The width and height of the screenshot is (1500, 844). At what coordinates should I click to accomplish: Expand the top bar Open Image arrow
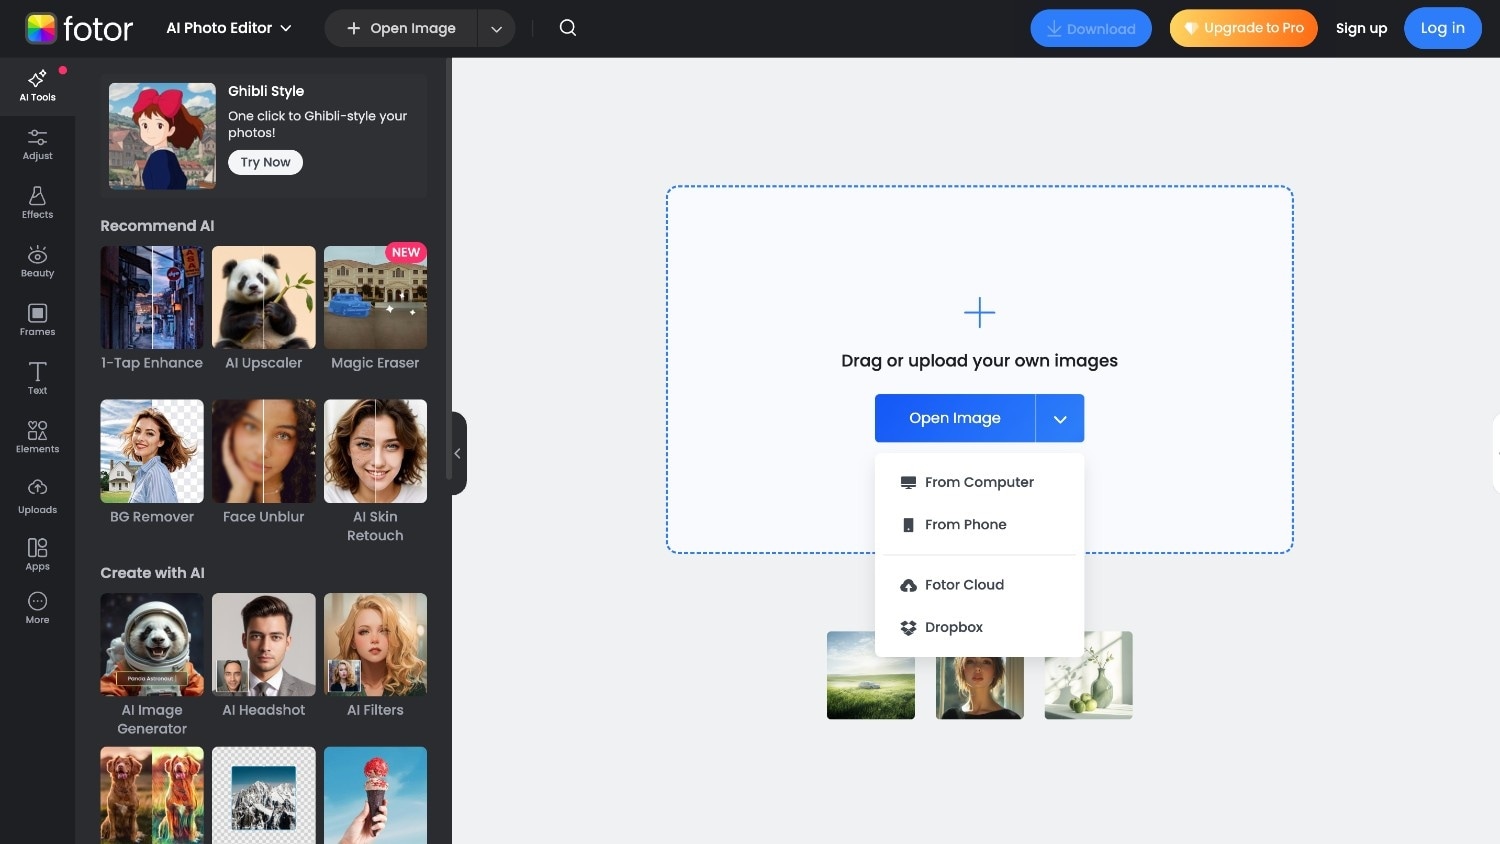(496, 29)
